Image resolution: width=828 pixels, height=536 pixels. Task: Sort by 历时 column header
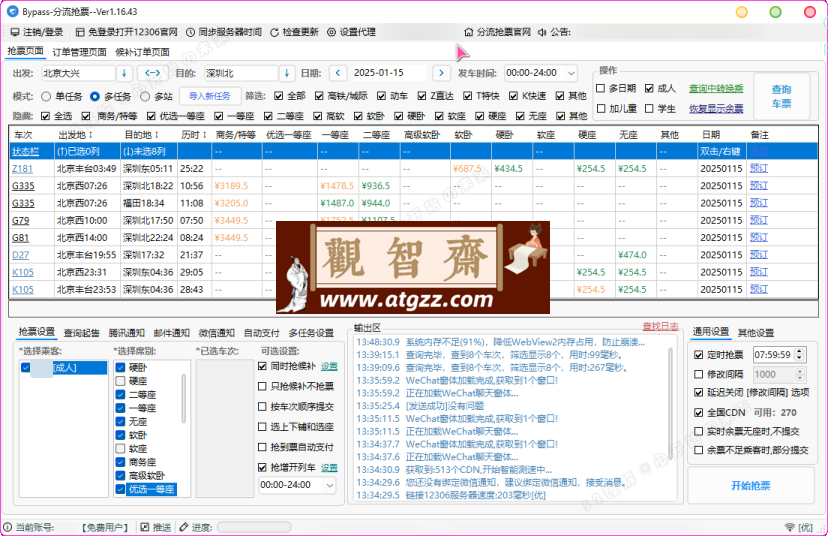194,135
